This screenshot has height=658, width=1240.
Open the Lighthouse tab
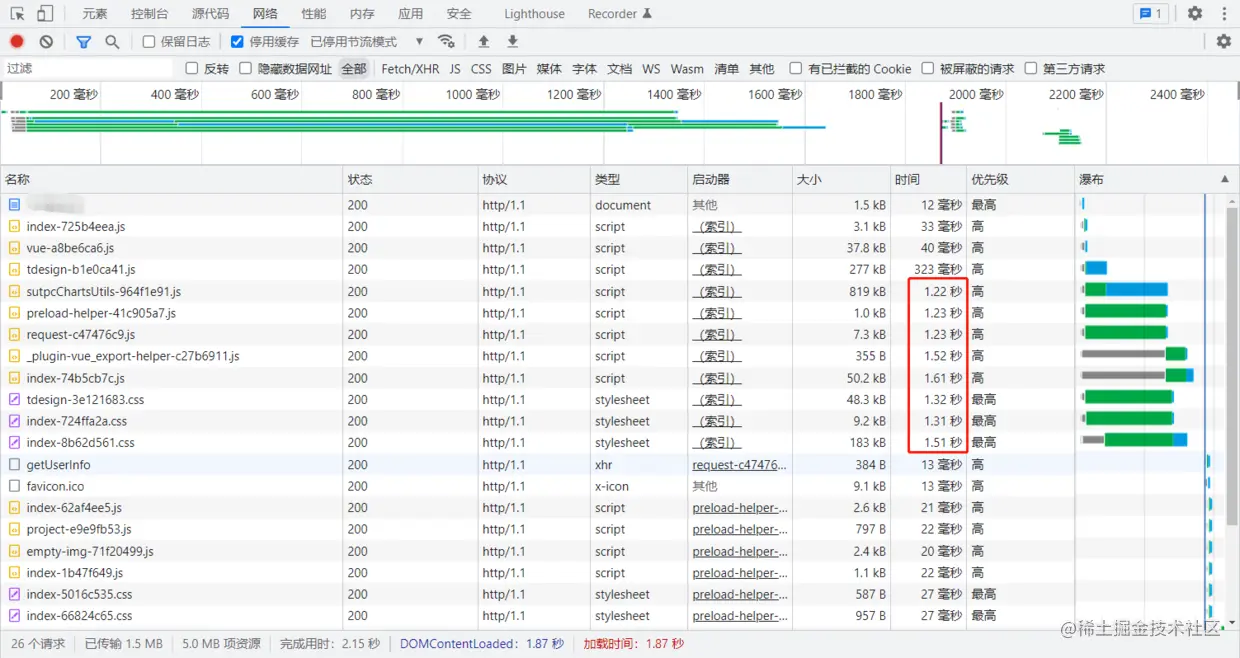pos(534,14)
